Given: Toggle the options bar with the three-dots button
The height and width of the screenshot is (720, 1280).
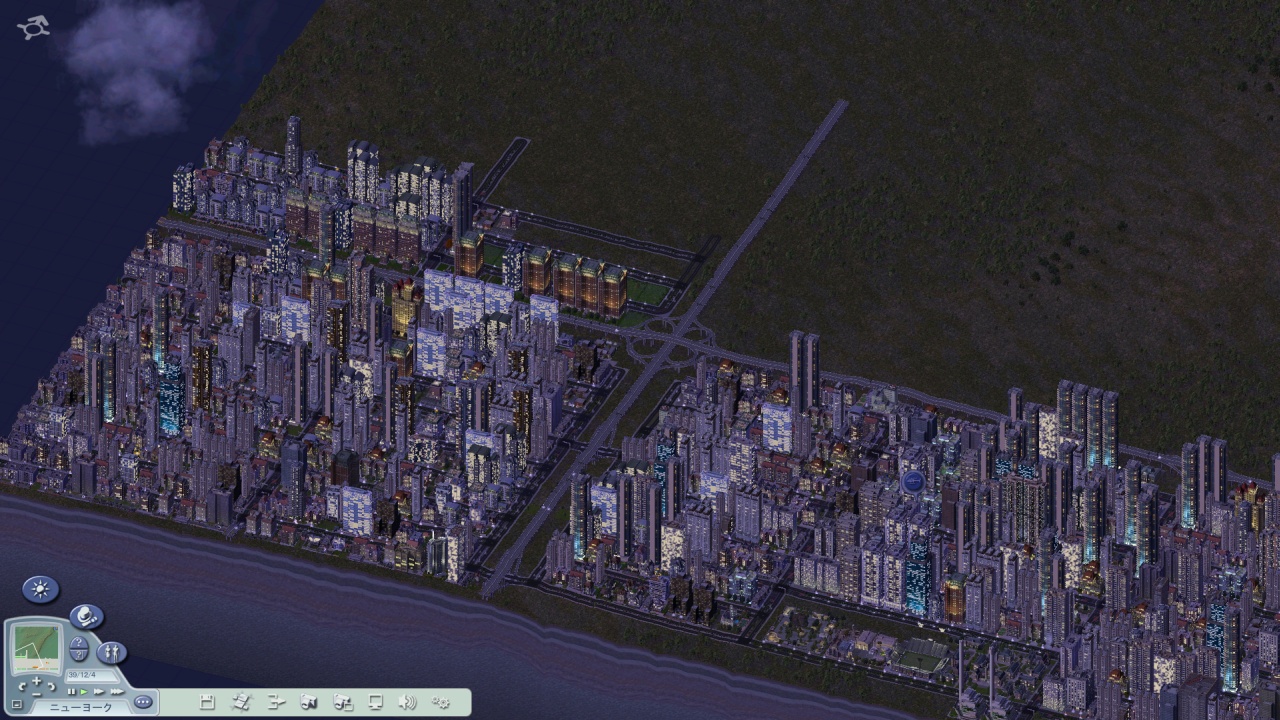Looking at the screenshot, I should (x=143, y=702).
